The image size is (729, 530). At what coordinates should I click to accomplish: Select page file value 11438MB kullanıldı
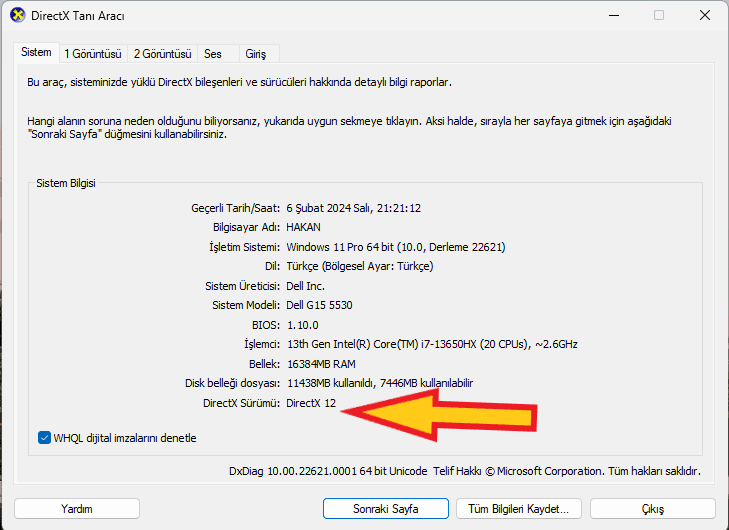(331, 383)
